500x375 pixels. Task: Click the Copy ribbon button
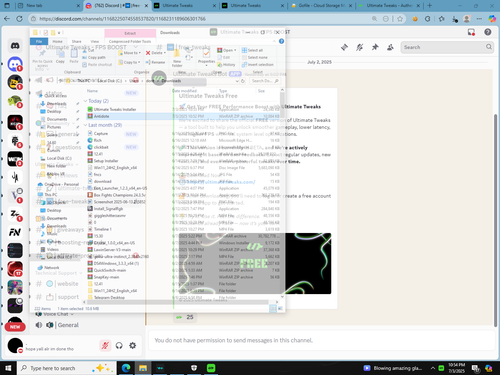pyautogui.click(x=60, y=57)
